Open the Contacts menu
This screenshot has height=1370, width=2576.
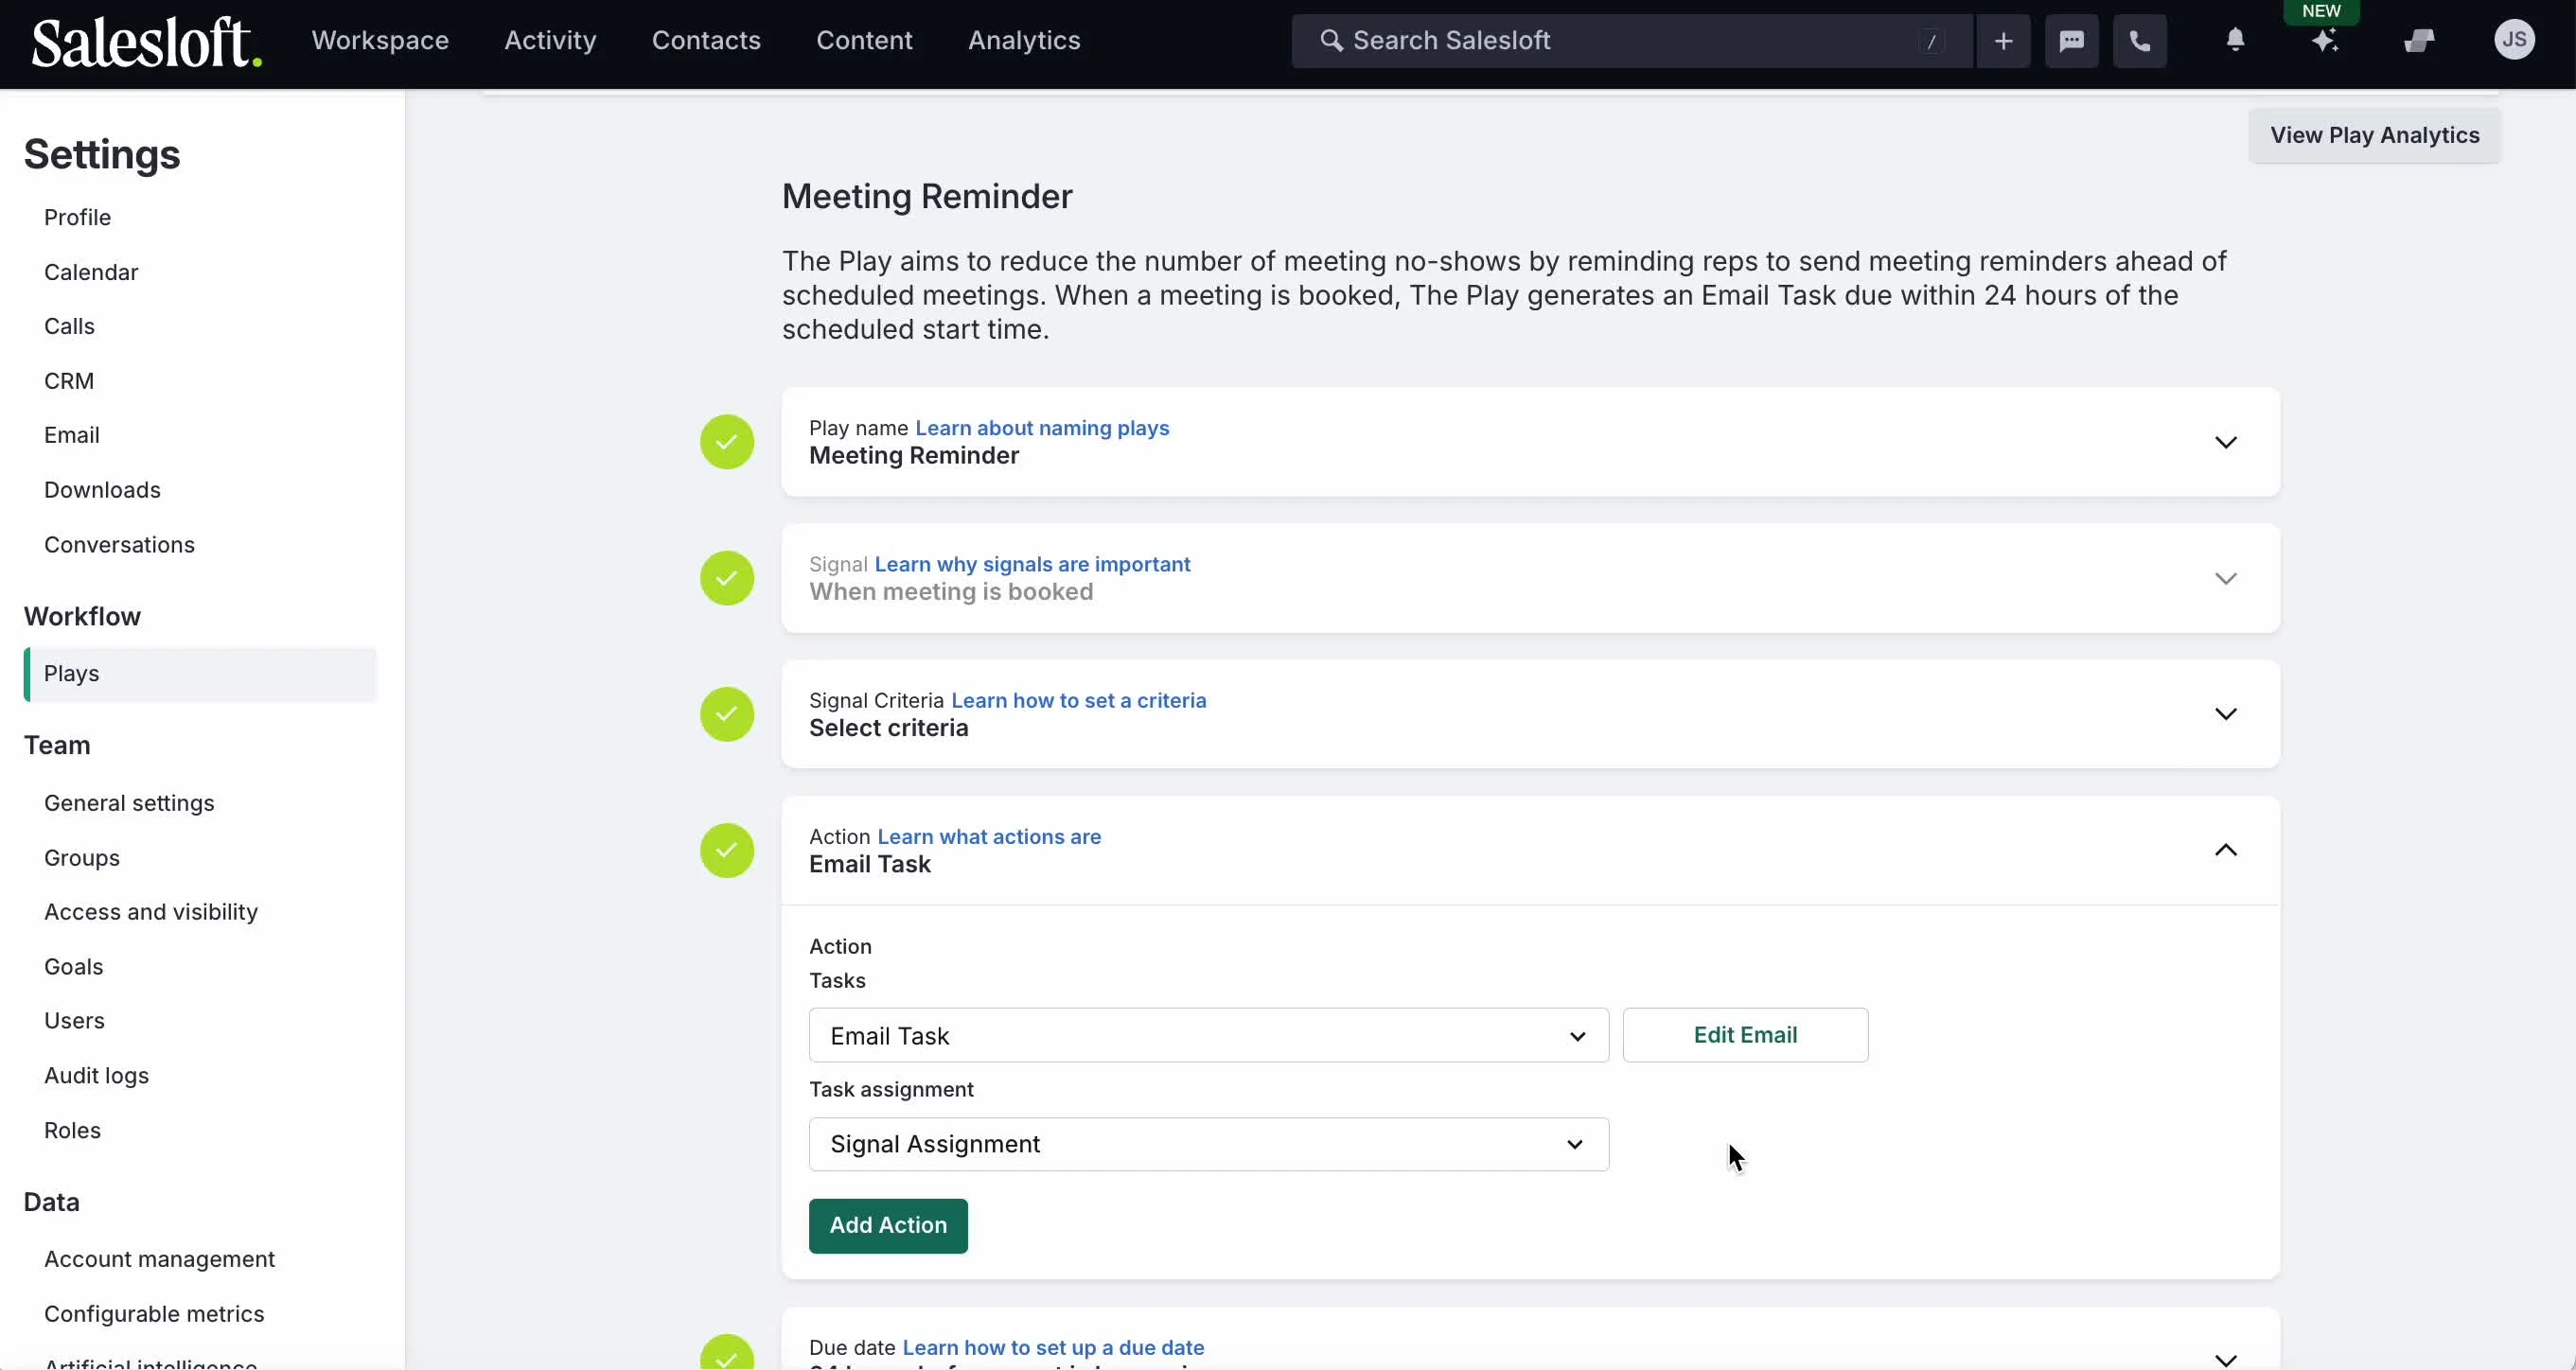pos(706,40)
